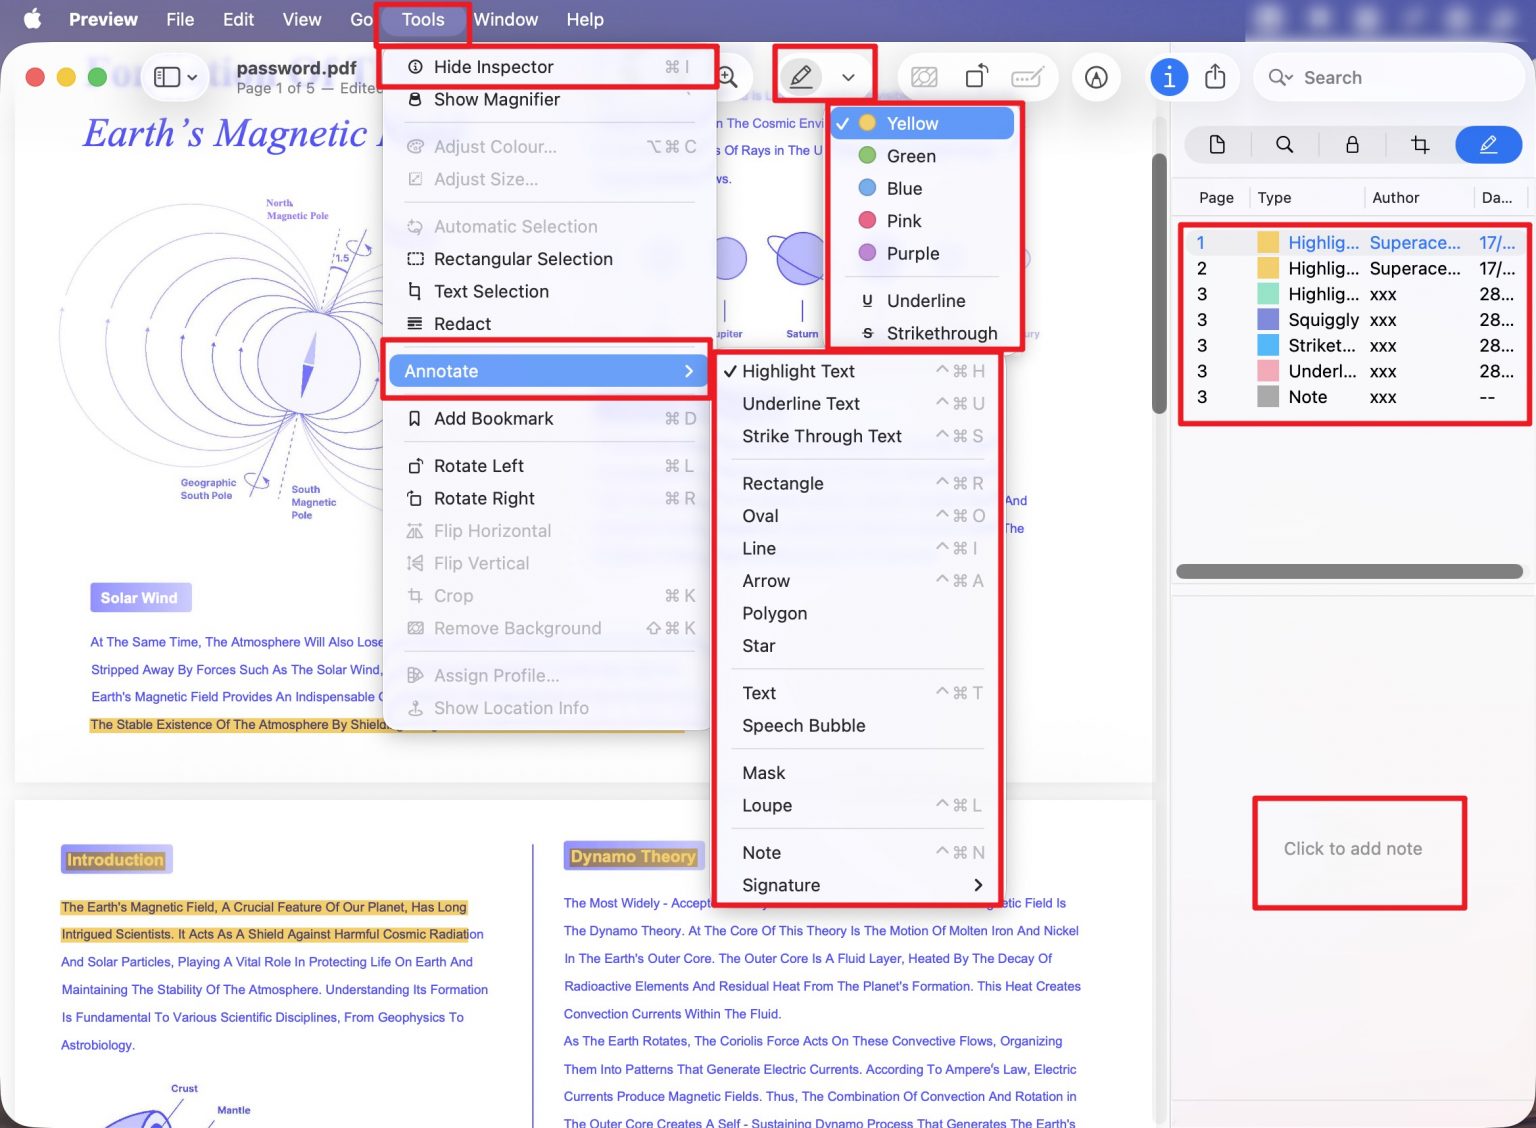Image resolution: width=1536 pixels, height=1128 pixels.
Task: Click the Share toolbar icon
Action: tap(1215, 77)
